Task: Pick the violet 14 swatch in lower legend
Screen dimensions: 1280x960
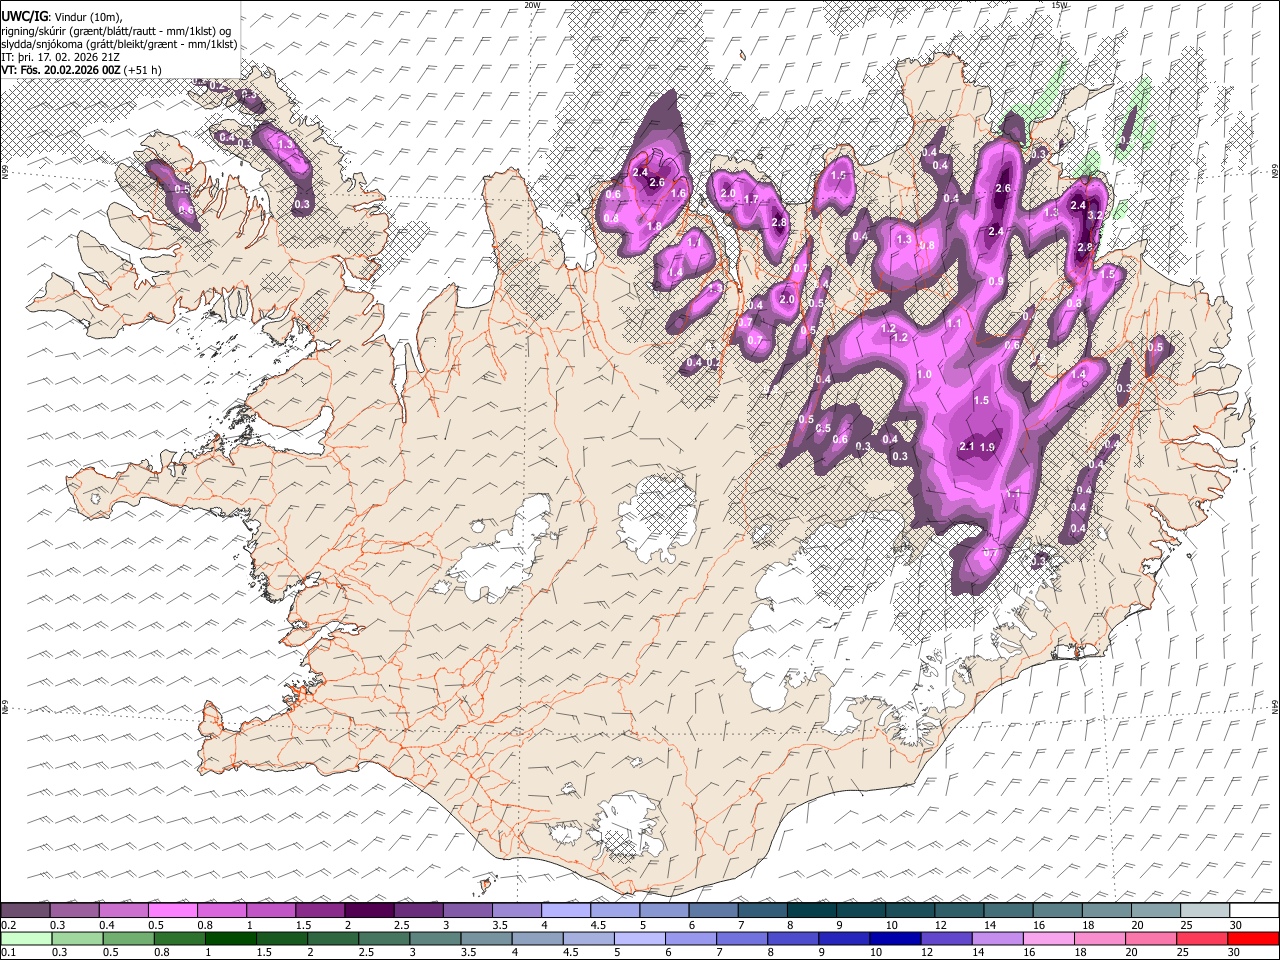Action: click(996, 938)
